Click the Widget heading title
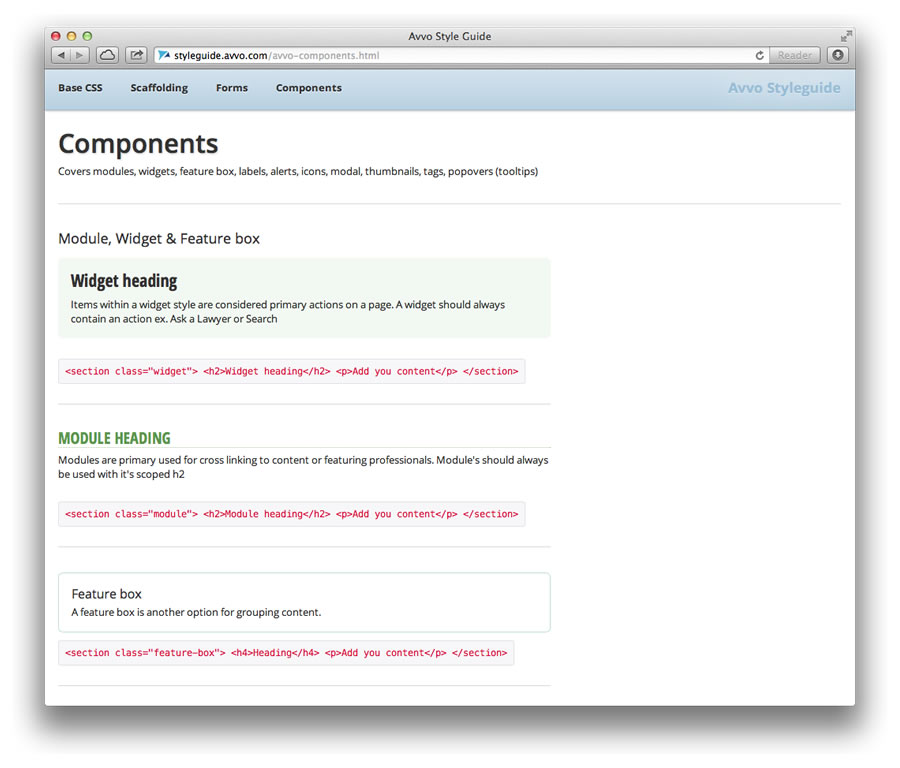This screenshot has height=768, width=900. tap(124, 281)
